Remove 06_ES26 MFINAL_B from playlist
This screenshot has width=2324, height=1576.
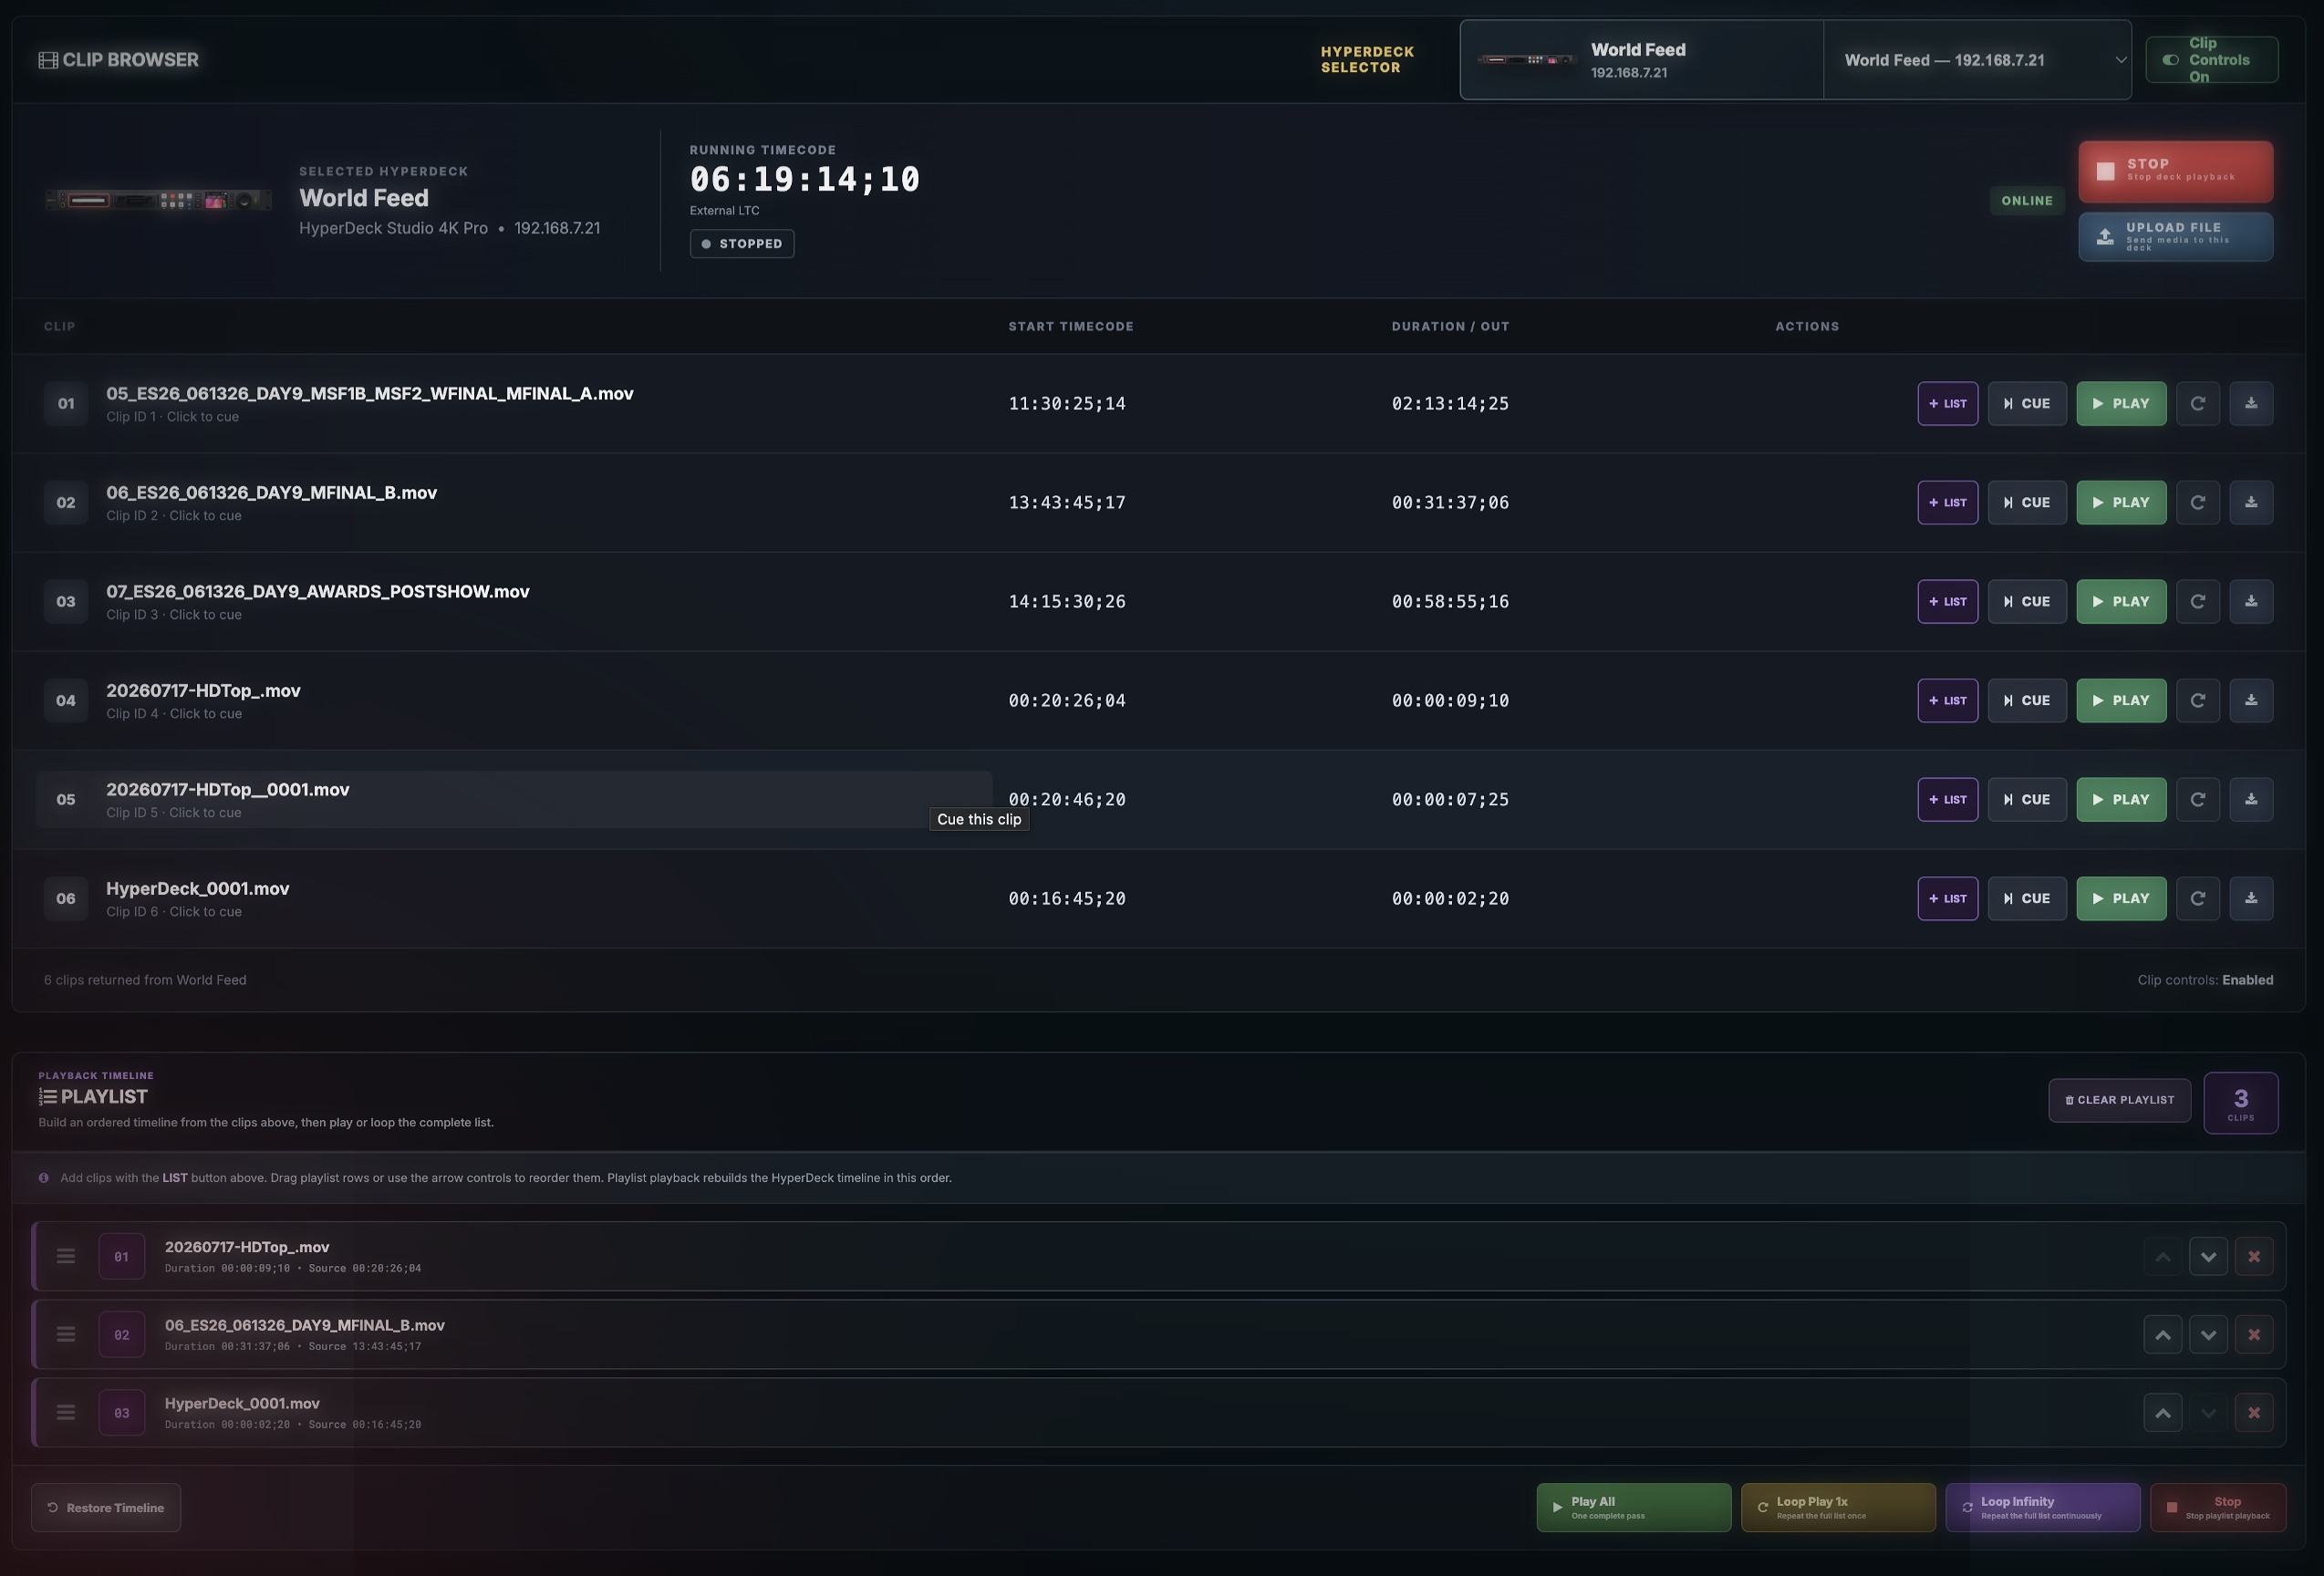point(2254,1335)
